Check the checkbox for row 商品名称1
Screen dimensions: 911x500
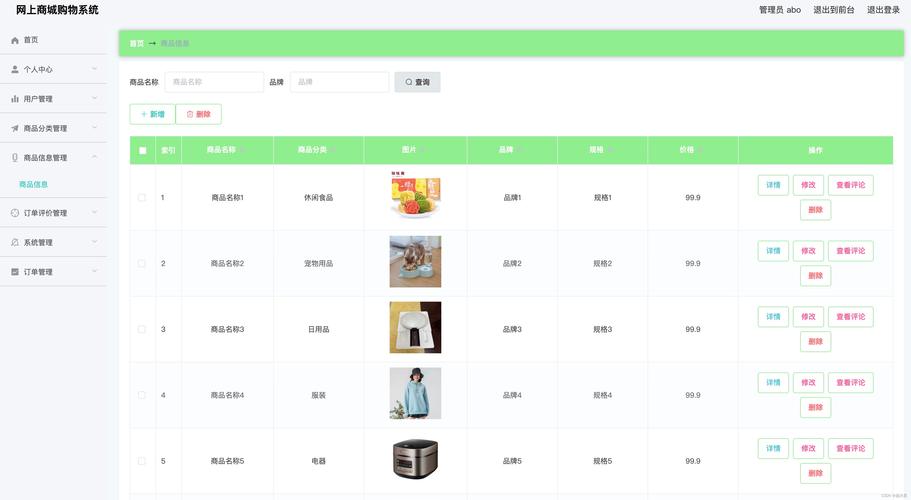pyautogui.click(x=142, y=198)
